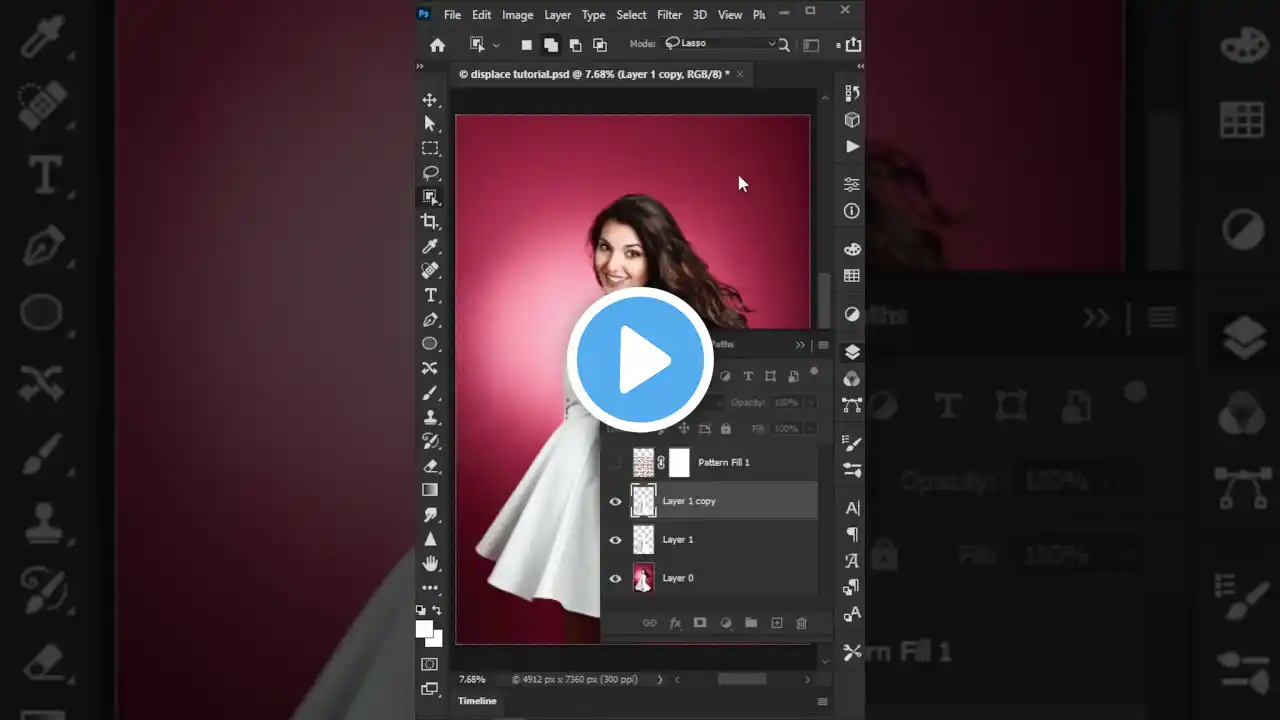Screen dimensions: 1280x720
Task: Select the Type tool
Action: pos(430,295)
